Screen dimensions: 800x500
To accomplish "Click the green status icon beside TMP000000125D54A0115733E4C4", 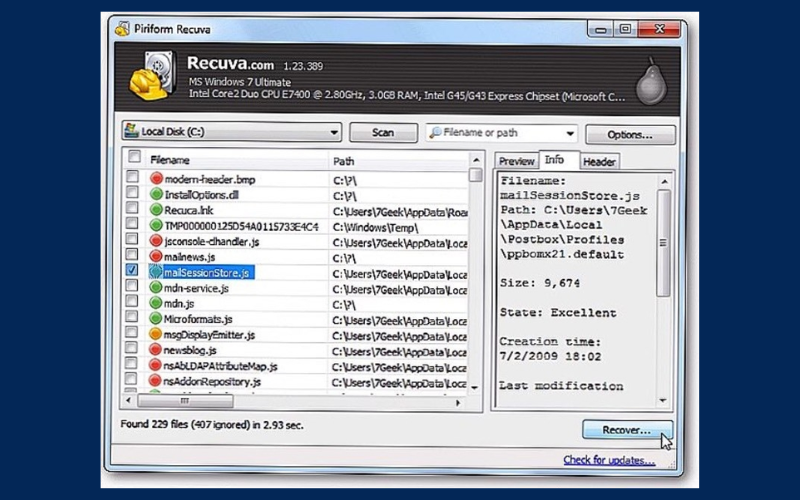I will coord(156,226).
